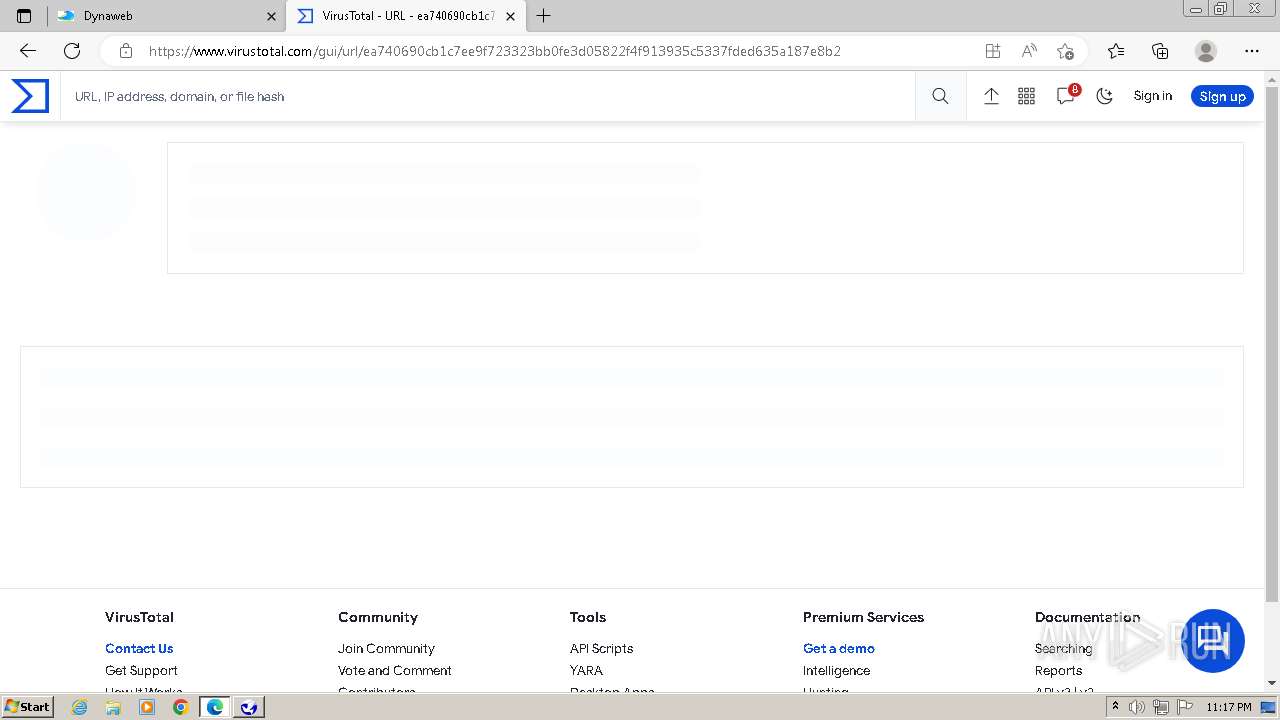
Task: Open the Windows Start menu
Action: 27,707
